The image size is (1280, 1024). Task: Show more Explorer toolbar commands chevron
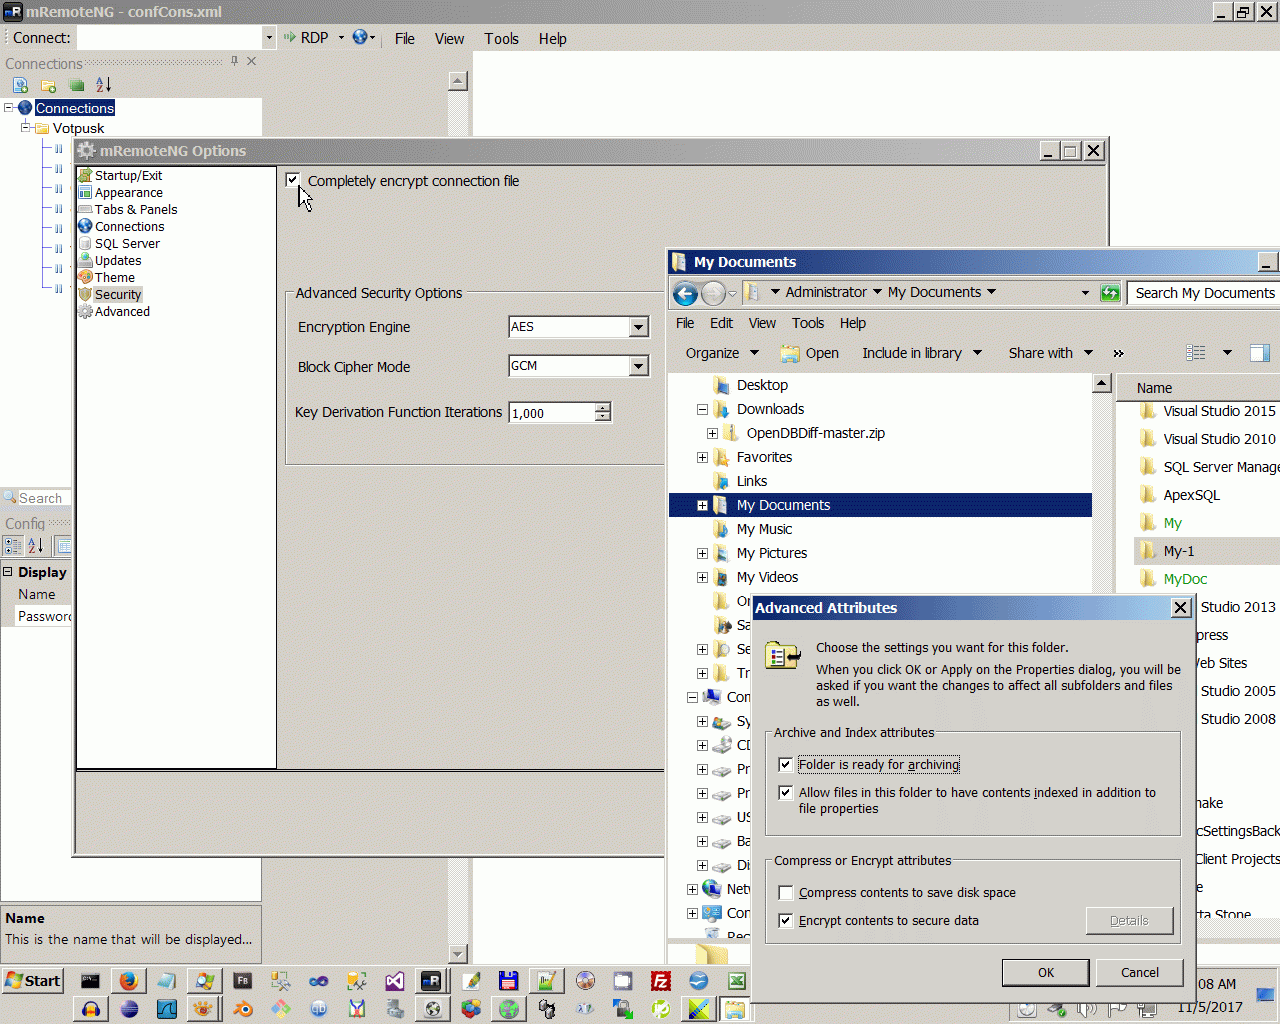1118,353
